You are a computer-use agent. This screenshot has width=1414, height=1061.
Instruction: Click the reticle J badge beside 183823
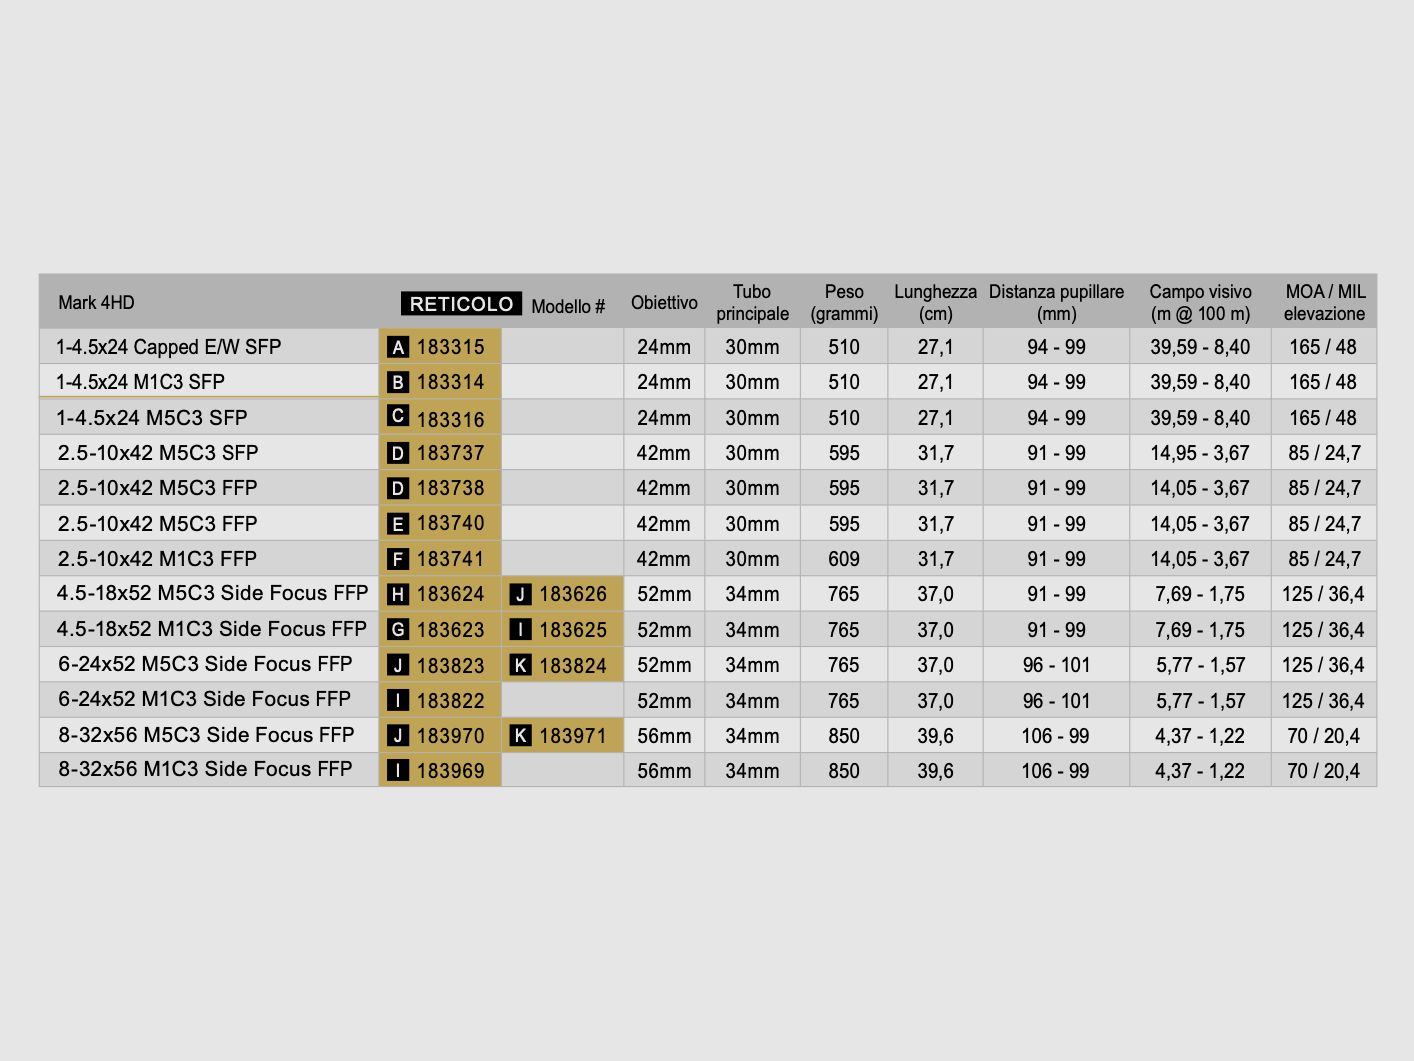(398, 666)
